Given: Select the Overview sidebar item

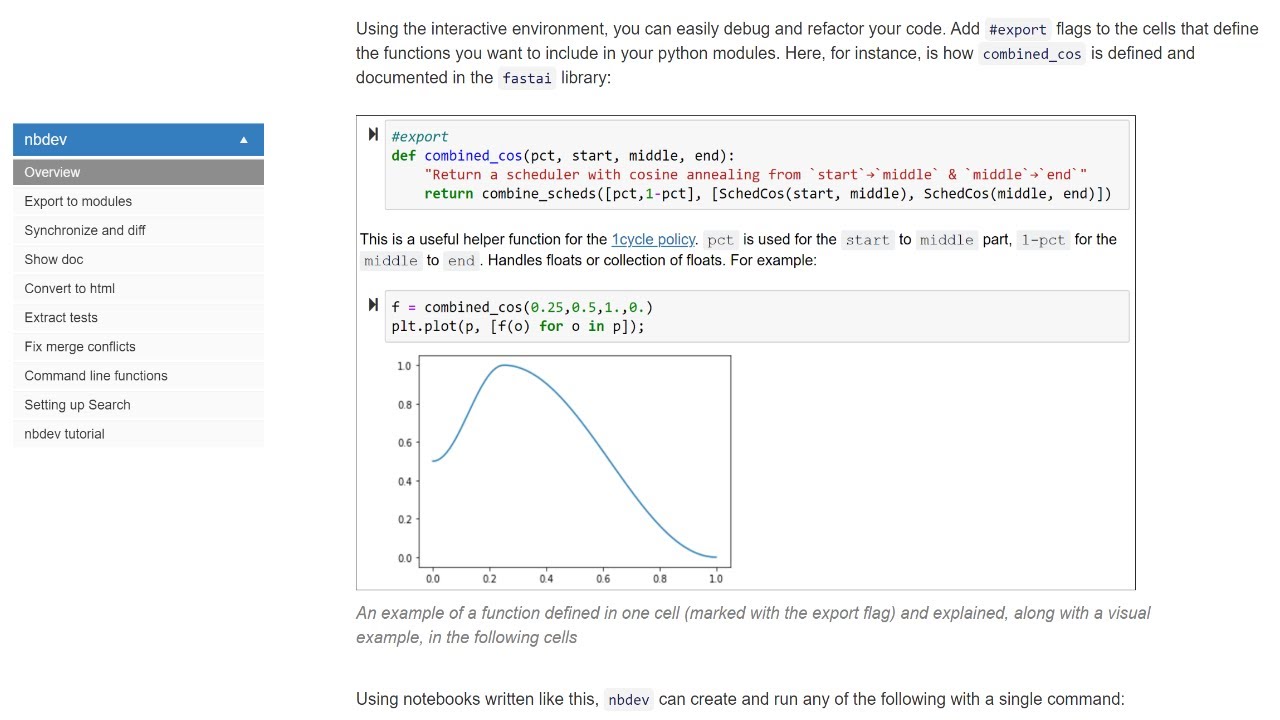Looking at the screenshot, I should [x=52, y=172].
